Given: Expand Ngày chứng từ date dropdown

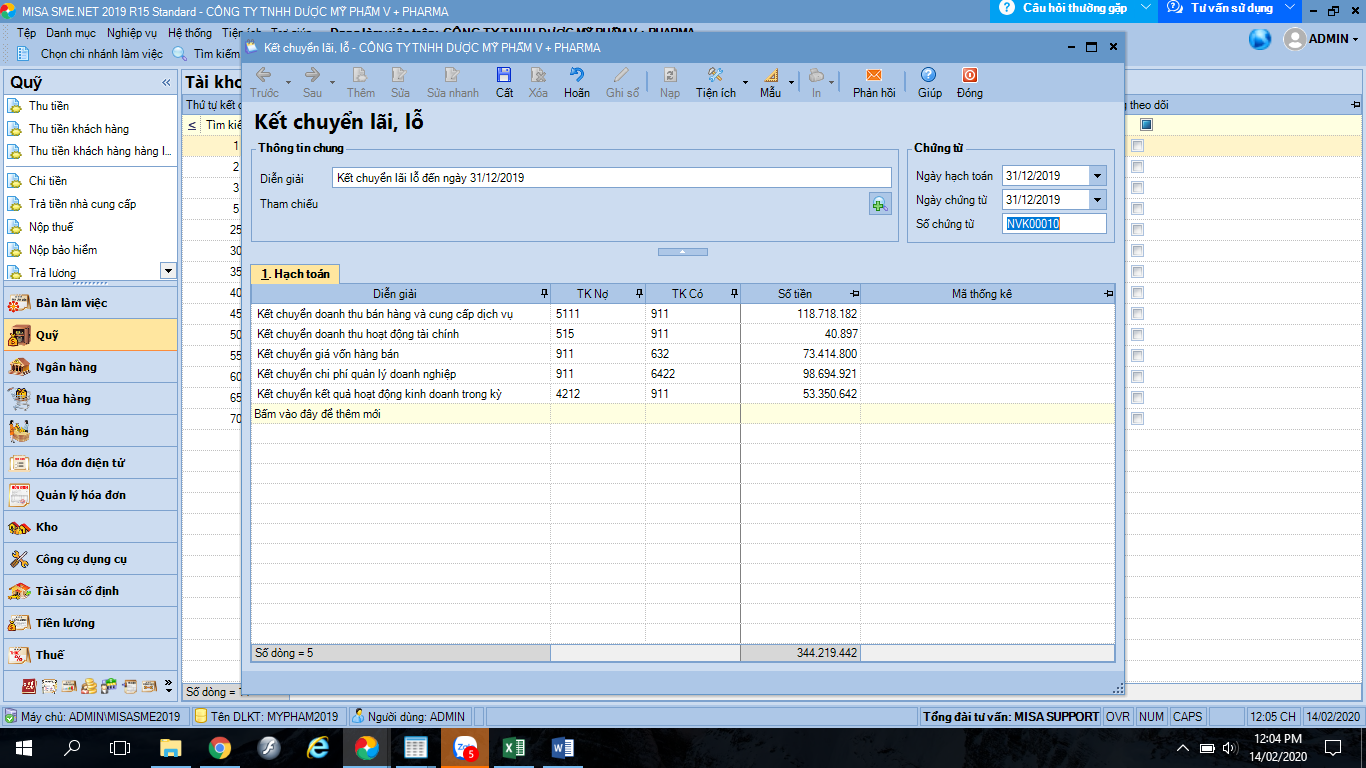Looking at the screenshot, I should [x=1098, y=200].
